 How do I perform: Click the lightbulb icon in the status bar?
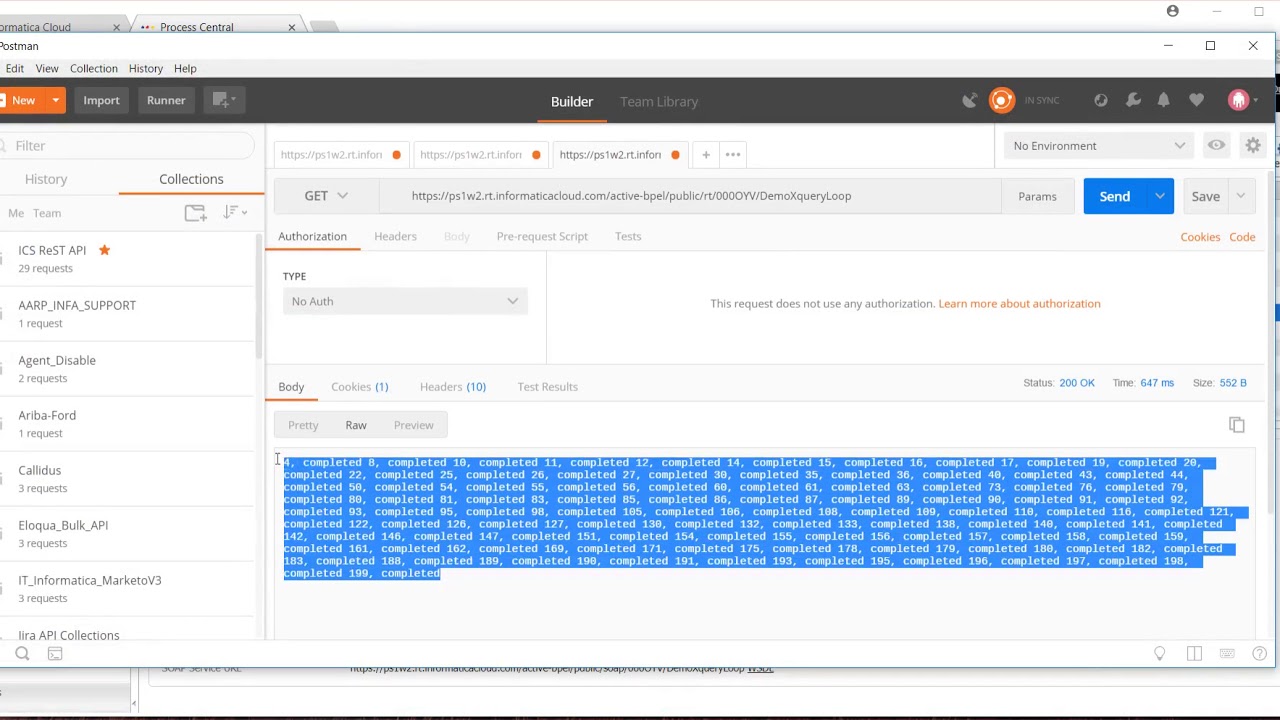point(1160,654)
